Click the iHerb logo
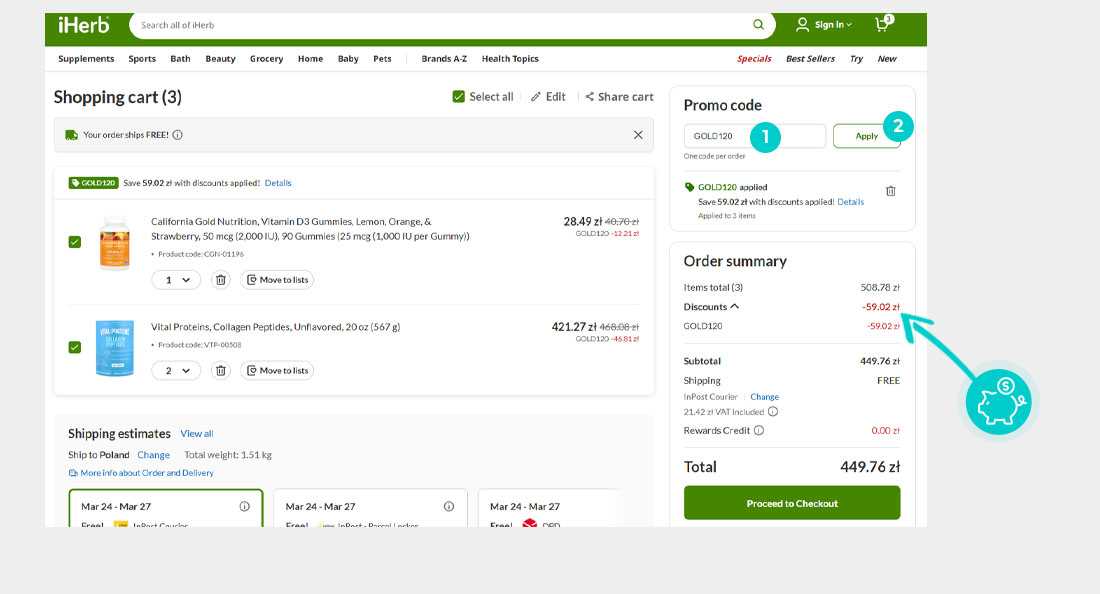Viewport: 1100px width, 594px height. 83,25
